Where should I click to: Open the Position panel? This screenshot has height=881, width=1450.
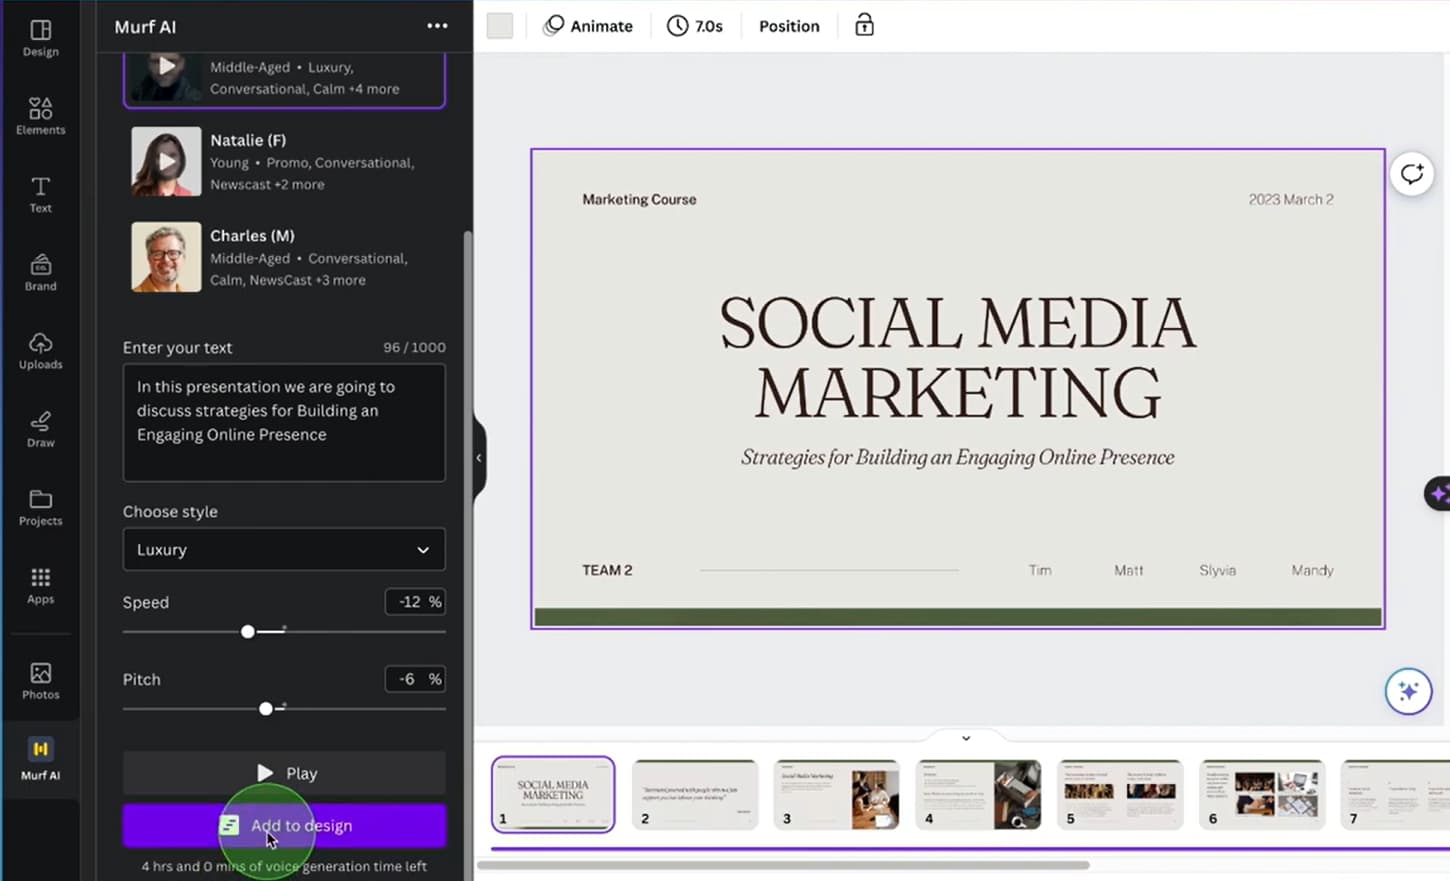789,26
